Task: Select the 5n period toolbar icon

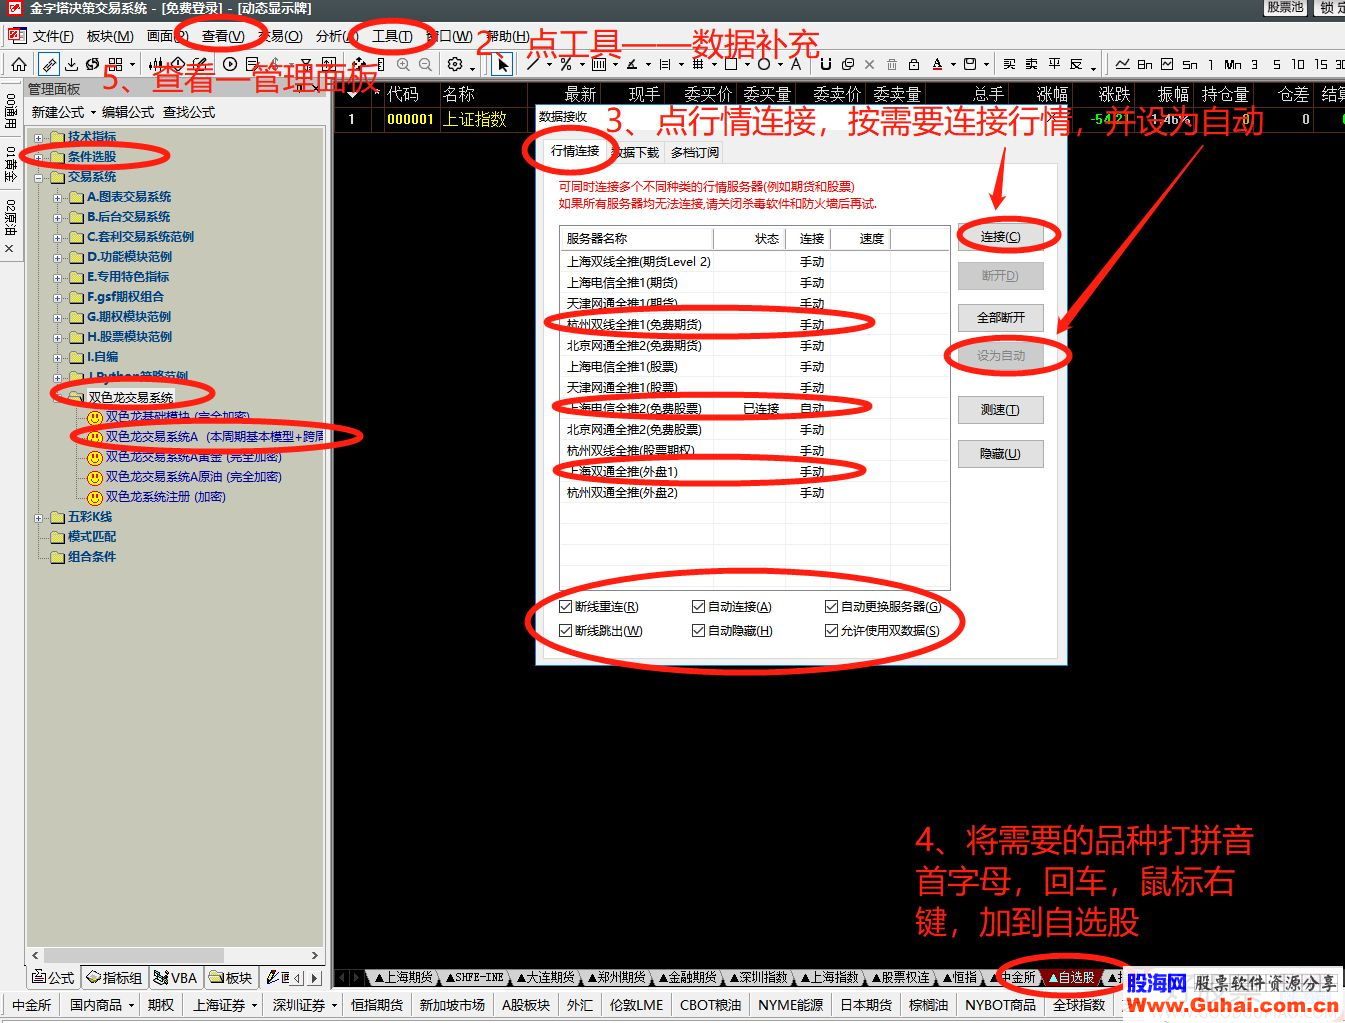Action: pyautogui.click(x=1190, y=64)
